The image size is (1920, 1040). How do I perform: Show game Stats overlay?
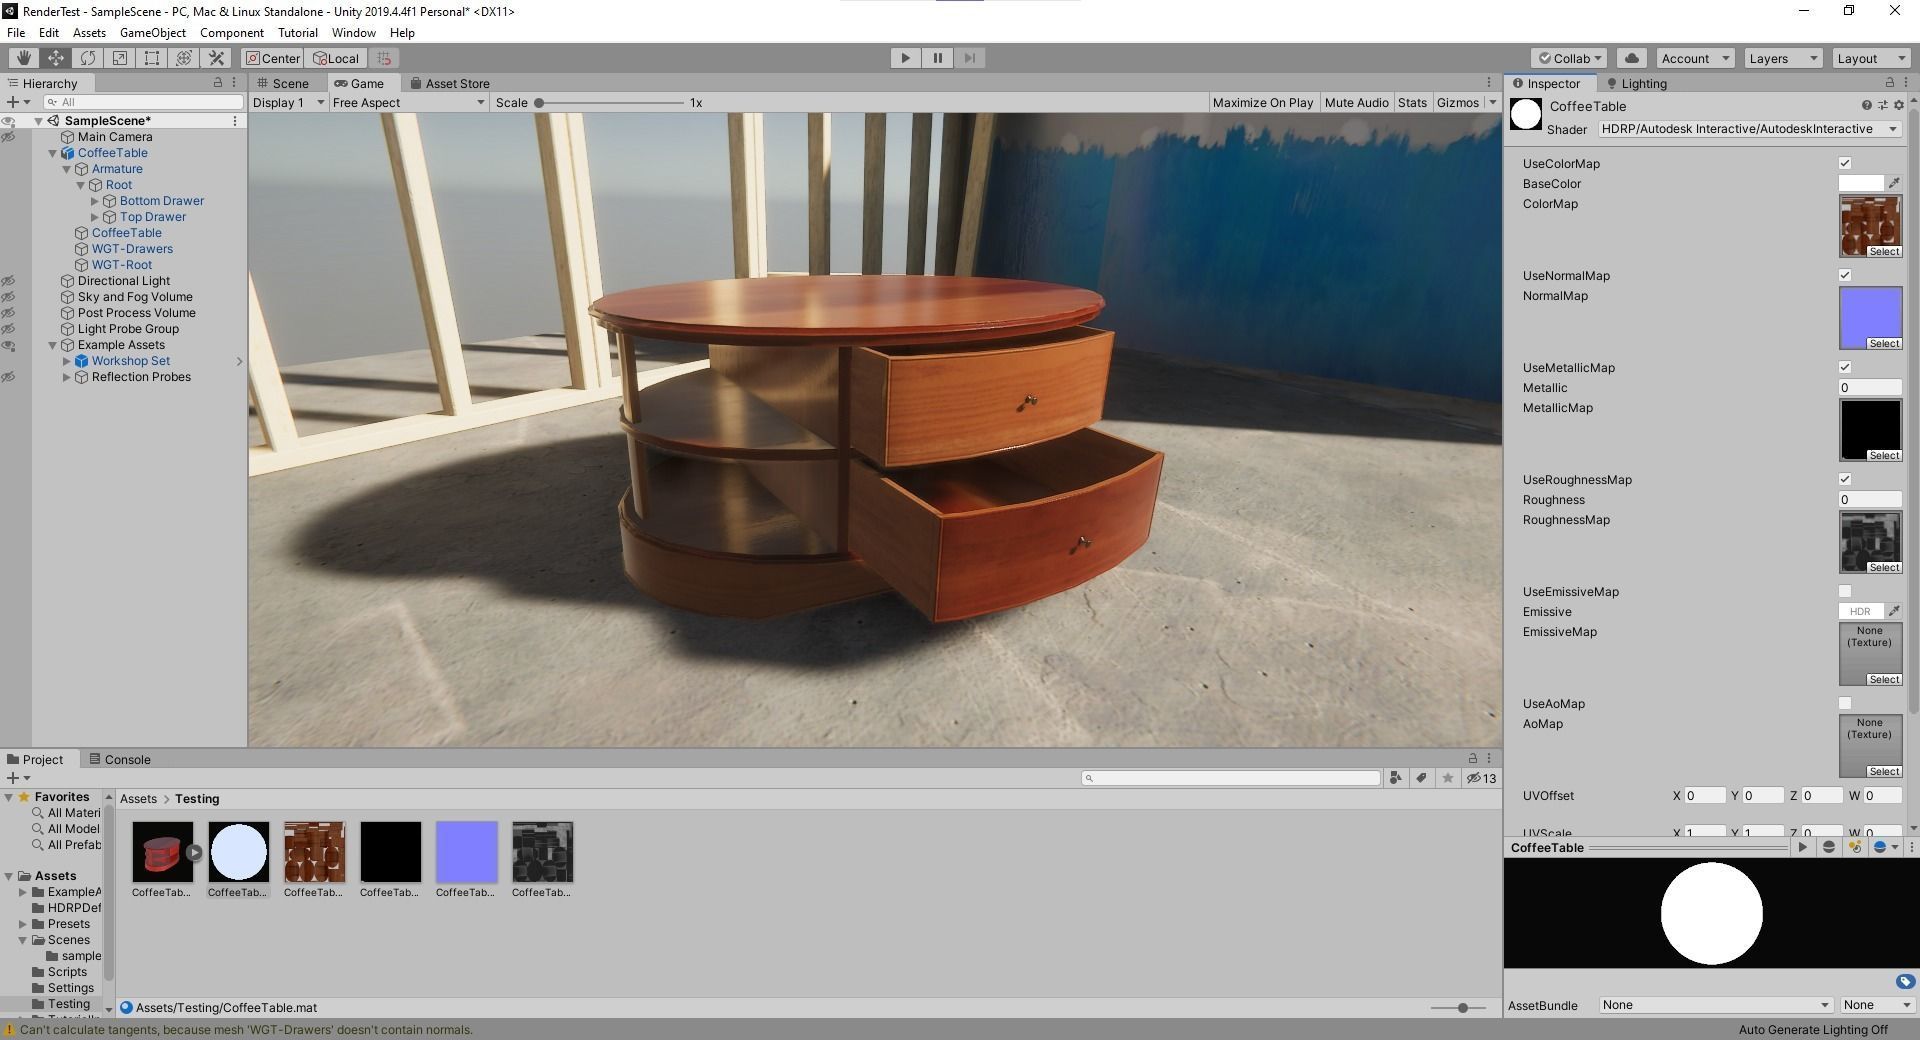tap(1412, 102)
